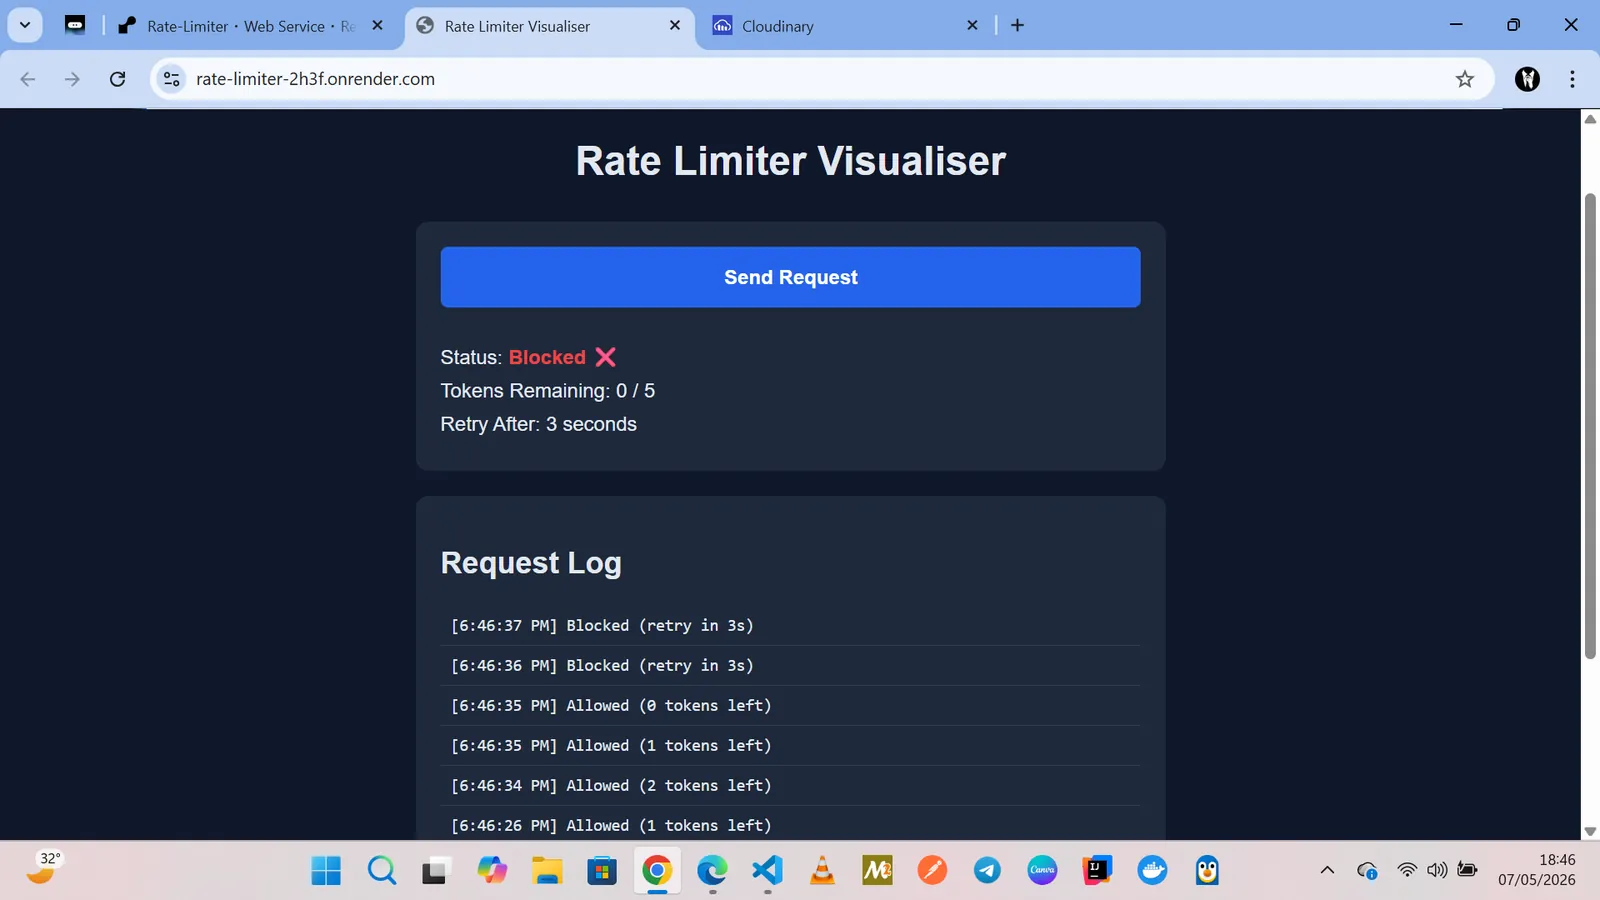This screenshot has height=900, width=1600.
Task: Open the battery status tray icon
Action: point(1467,870)
